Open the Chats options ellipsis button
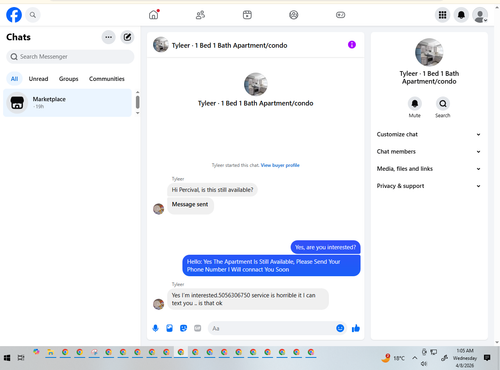Screen dimensions: 500x370 109,37
